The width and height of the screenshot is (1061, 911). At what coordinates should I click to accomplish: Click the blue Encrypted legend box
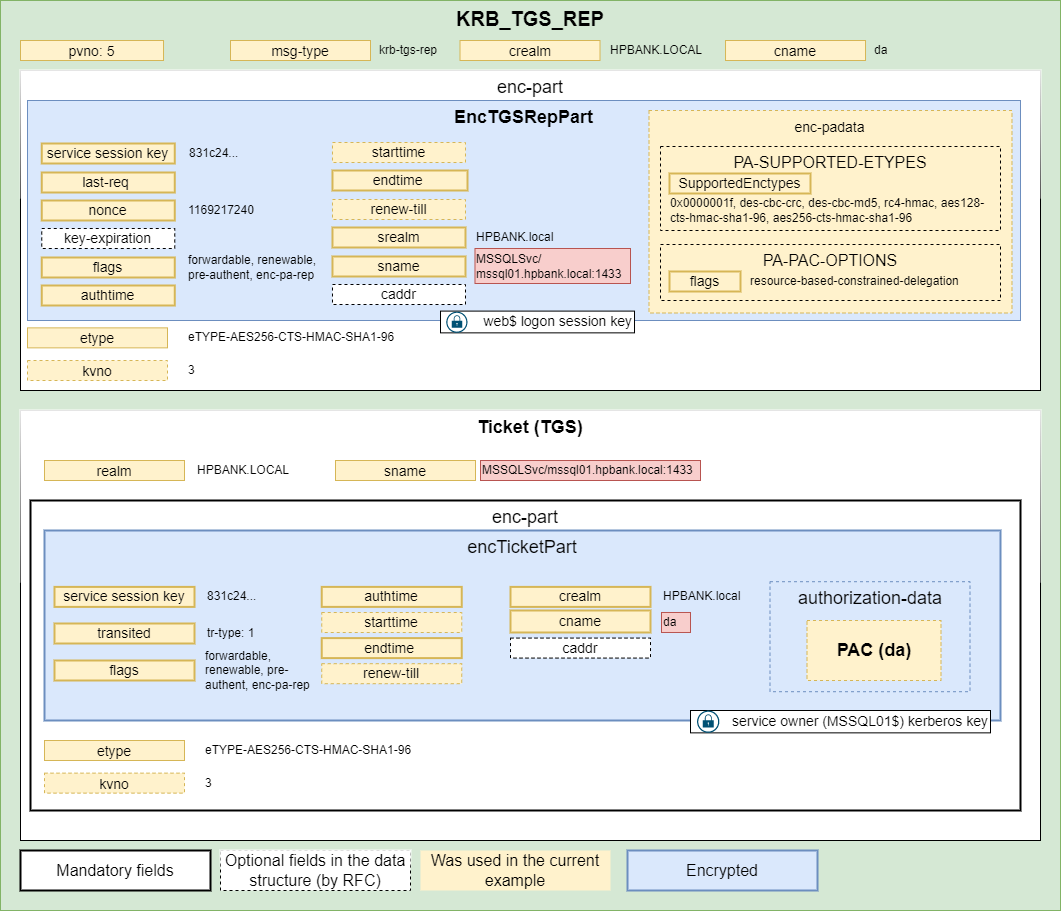tap(722, 870)
